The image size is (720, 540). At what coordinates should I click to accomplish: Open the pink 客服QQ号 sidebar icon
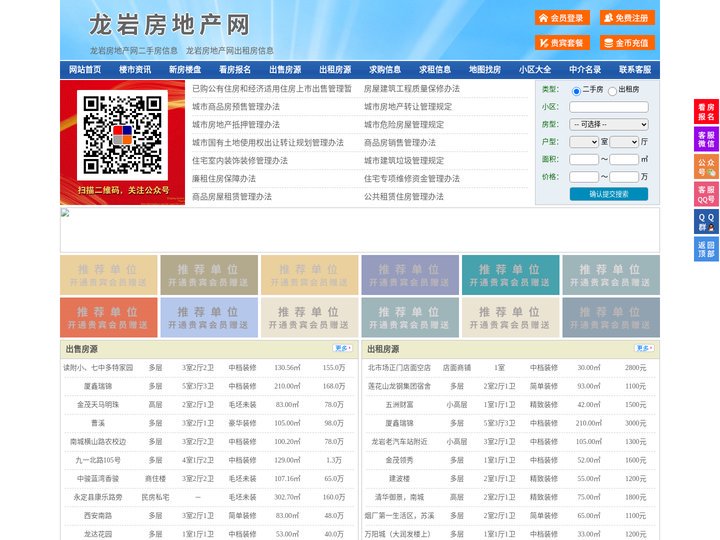point(706,194)
